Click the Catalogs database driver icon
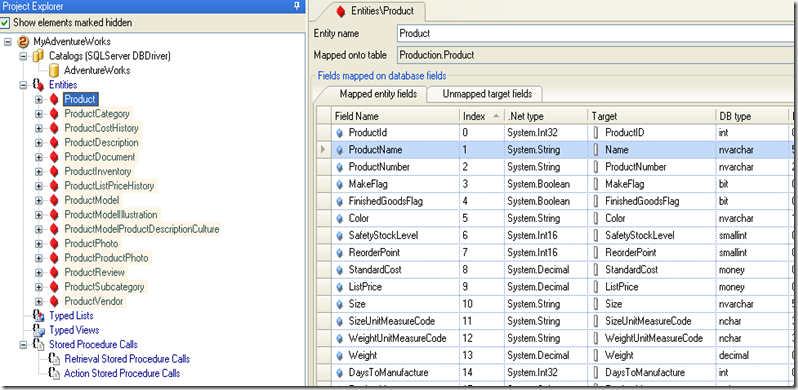 38,56
